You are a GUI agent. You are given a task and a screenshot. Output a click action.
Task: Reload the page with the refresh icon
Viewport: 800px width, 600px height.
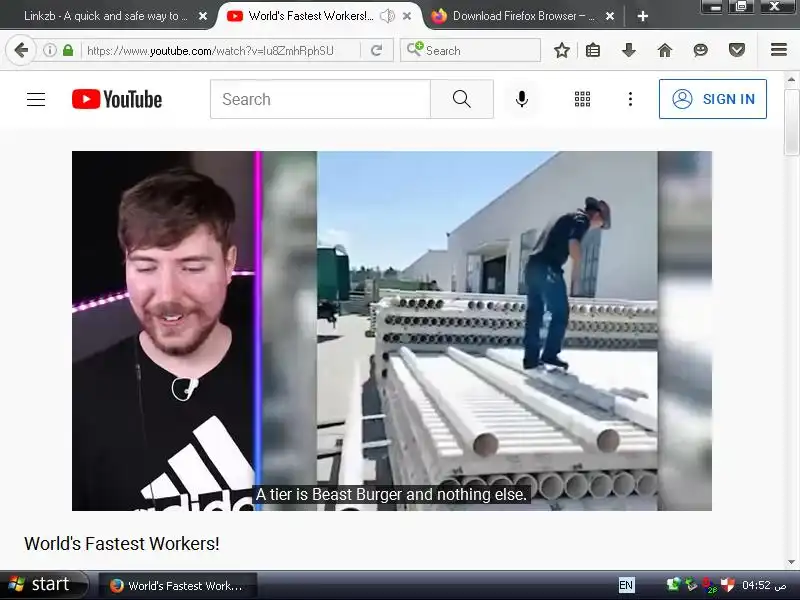377,50
